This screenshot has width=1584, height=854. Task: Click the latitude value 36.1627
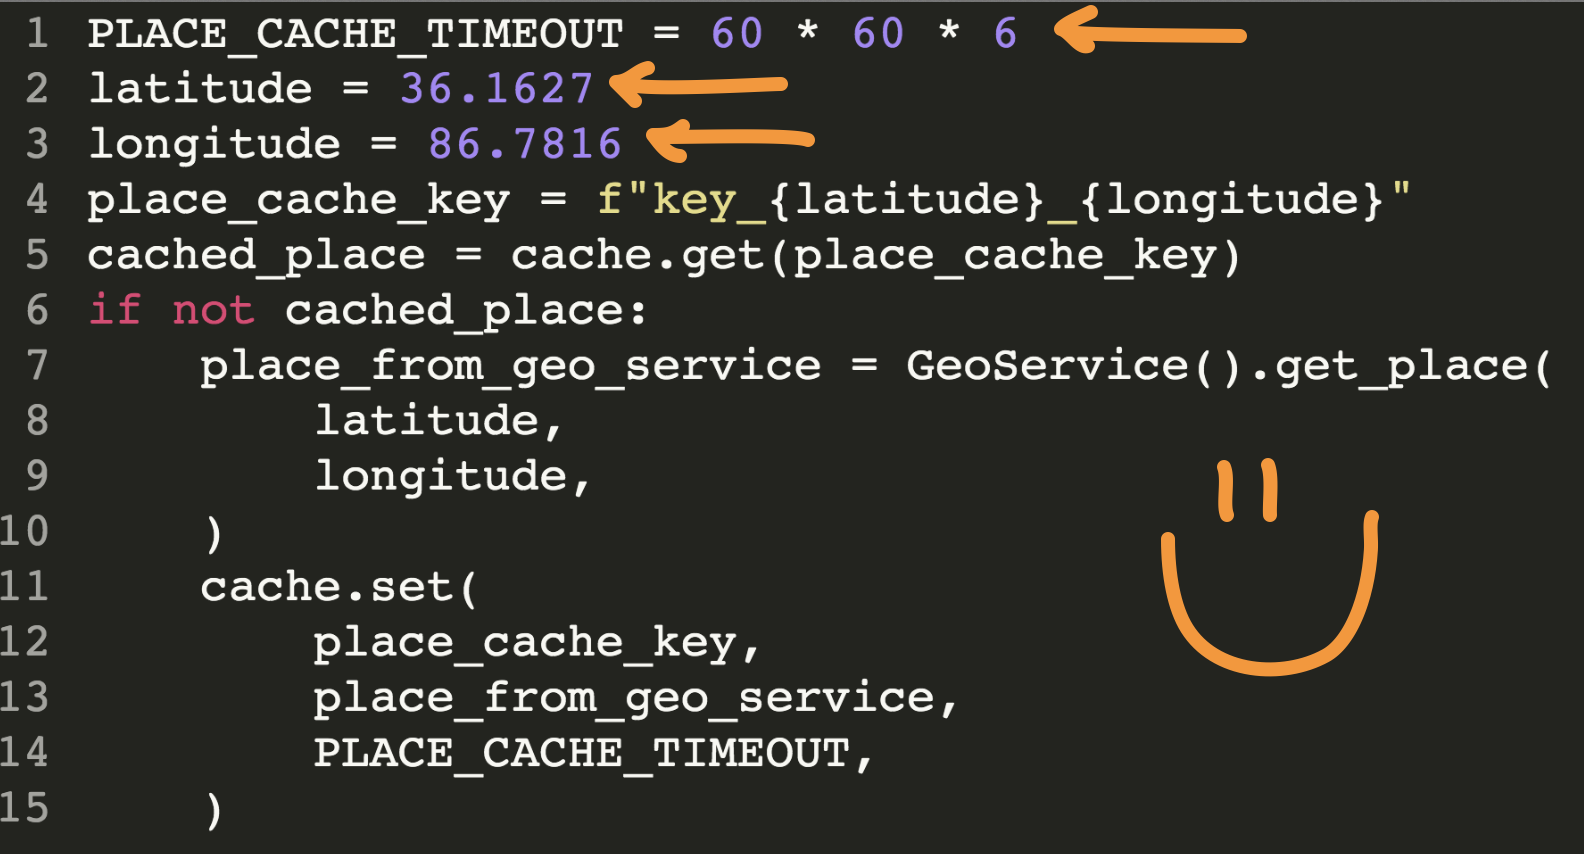click(x=497, y=88)
